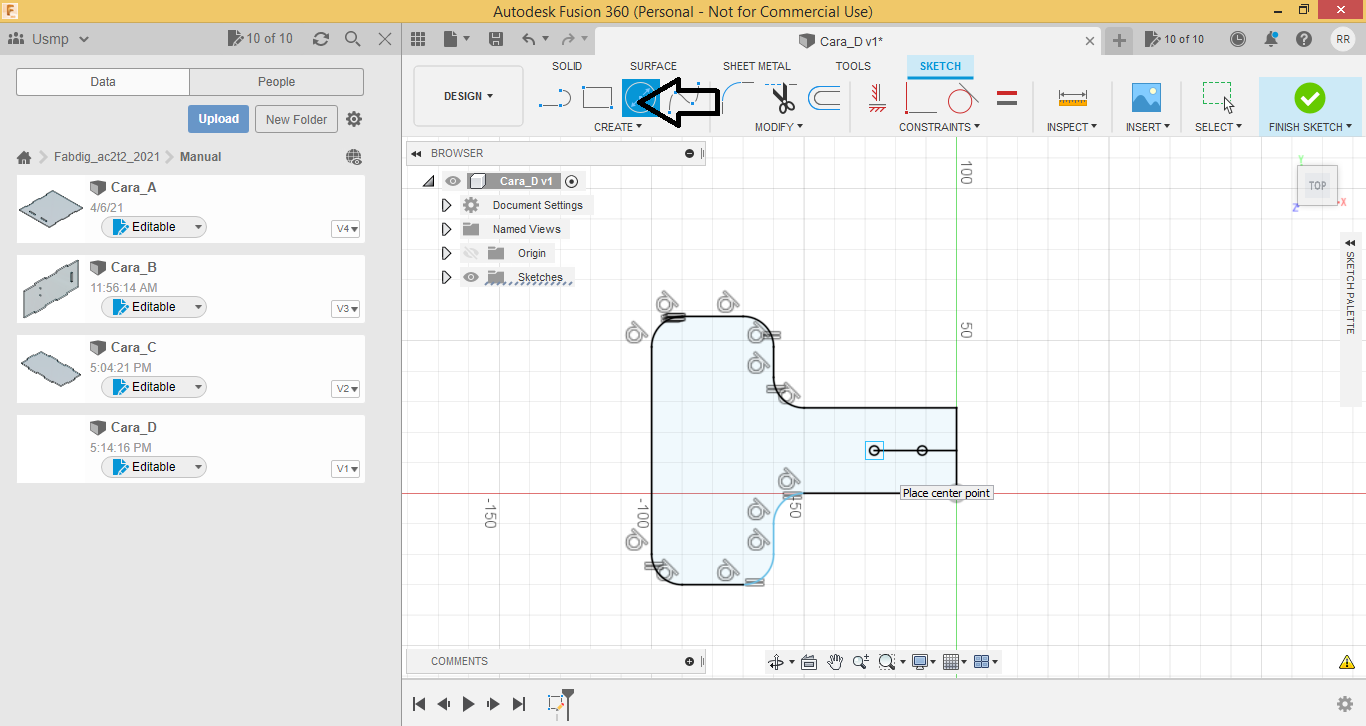Show the data panel grid icon

[418, 39]
